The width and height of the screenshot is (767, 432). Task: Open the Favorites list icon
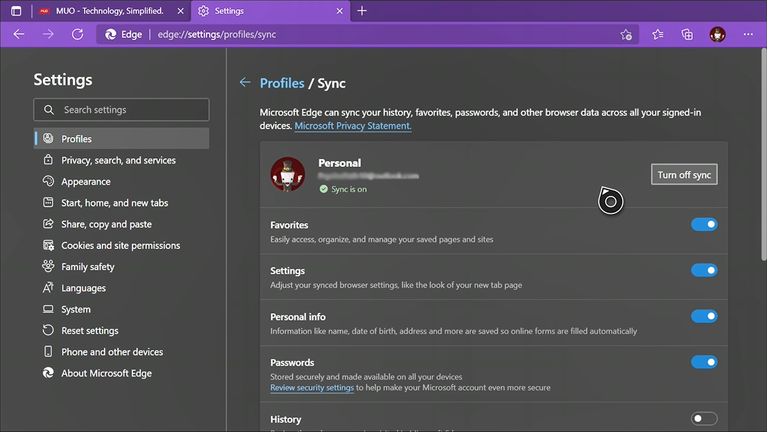click(x=658, y=34)
